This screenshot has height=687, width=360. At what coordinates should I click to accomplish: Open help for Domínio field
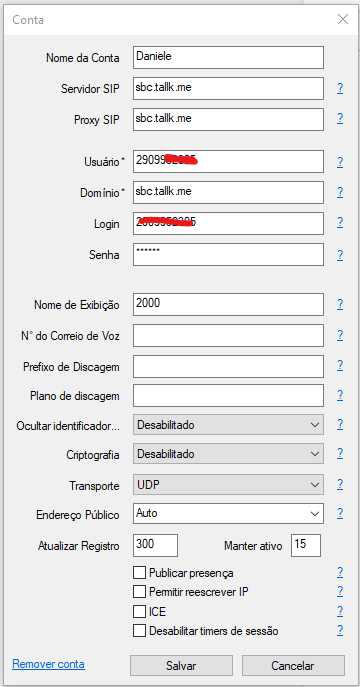click(x=340, y=192)
